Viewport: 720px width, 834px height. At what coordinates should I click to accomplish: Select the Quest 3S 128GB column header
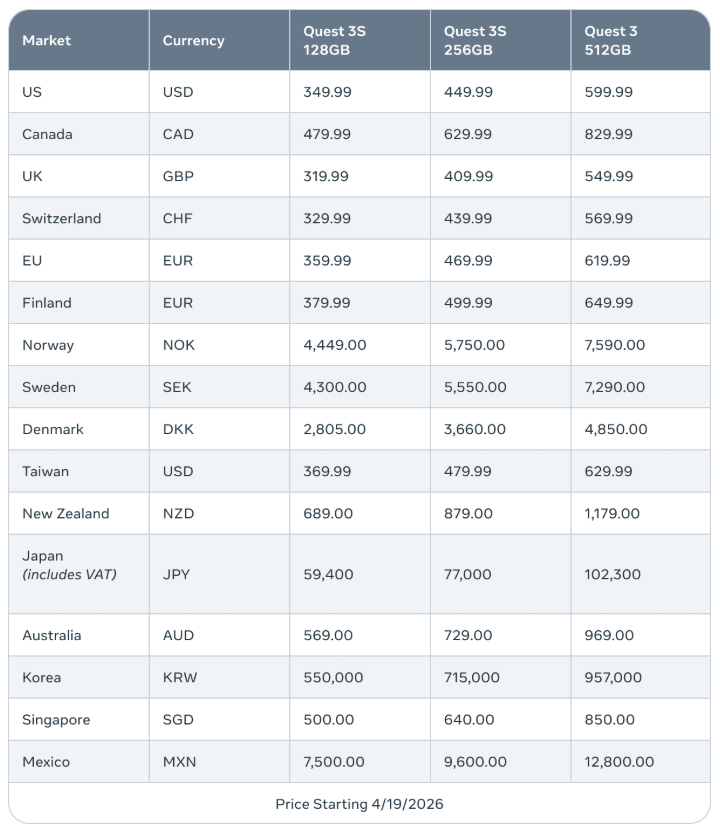click(335, 40)
